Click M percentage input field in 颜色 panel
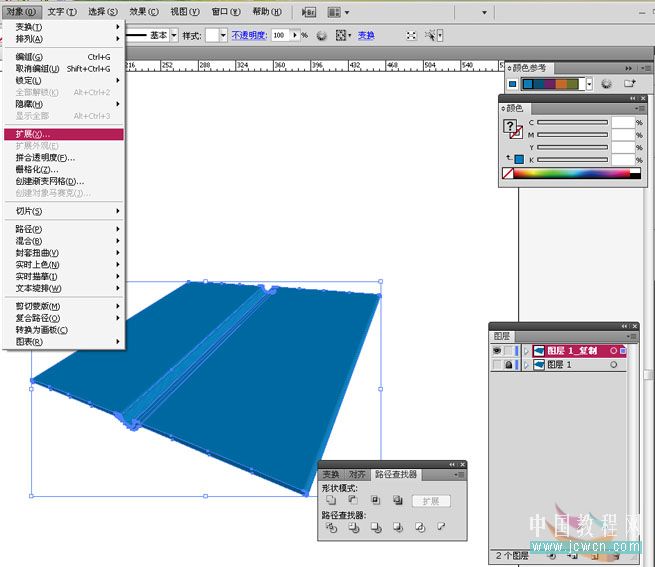 [623, 135]
